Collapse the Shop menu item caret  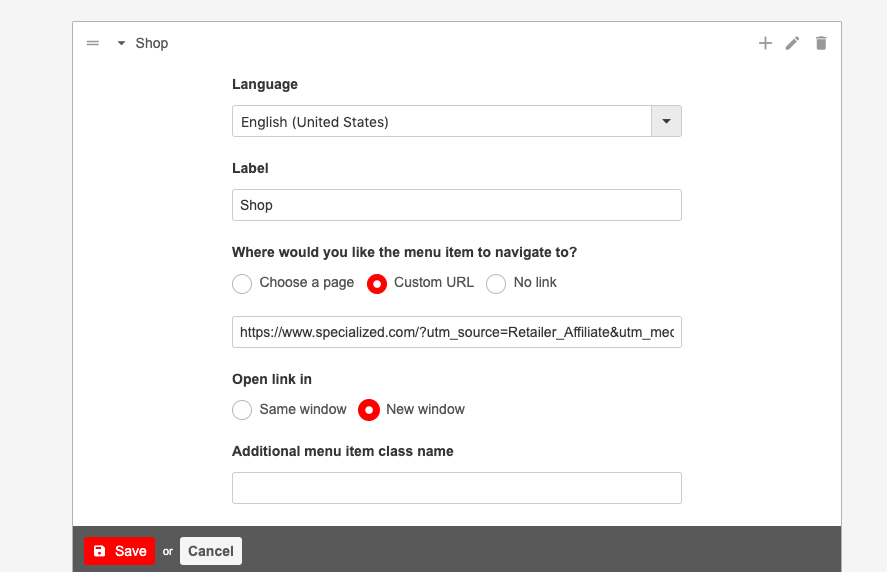(x=121, y=43)
